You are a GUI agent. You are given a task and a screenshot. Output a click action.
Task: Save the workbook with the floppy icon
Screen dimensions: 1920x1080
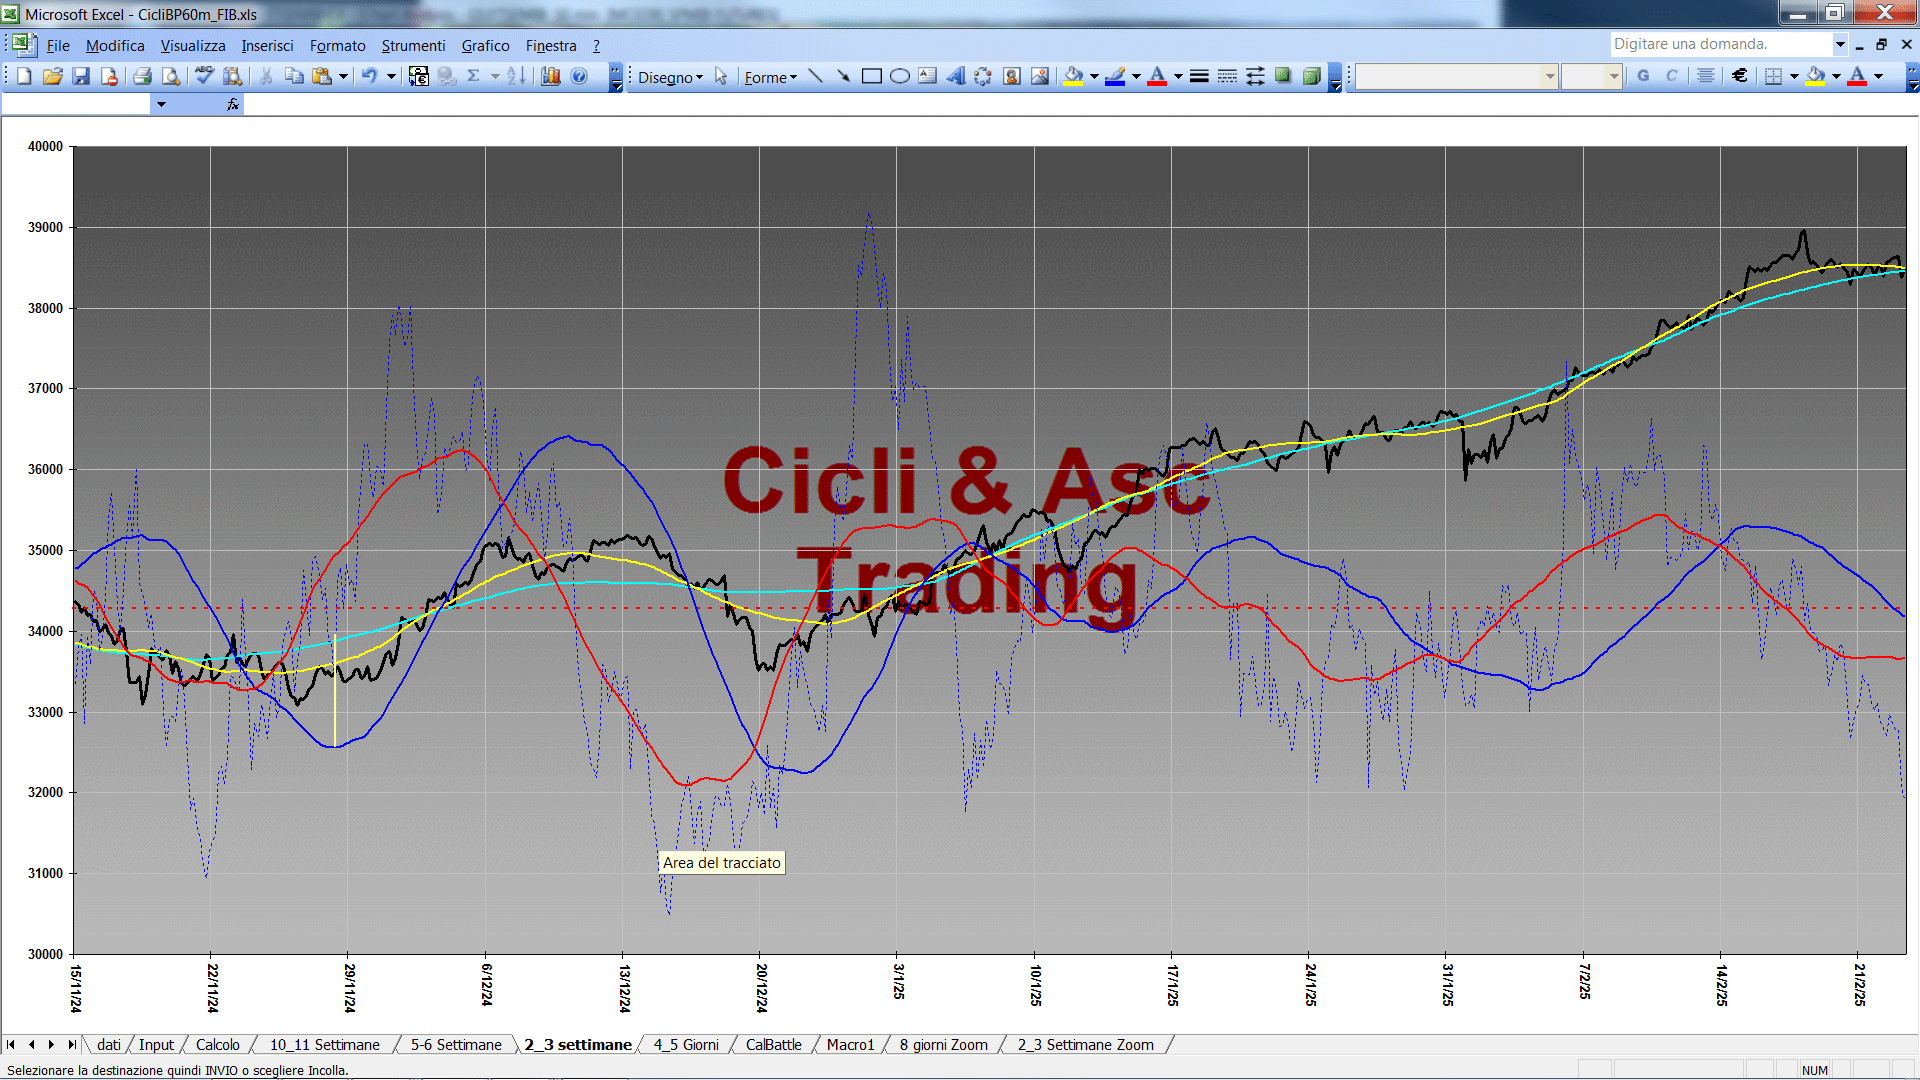pos(81,77)
